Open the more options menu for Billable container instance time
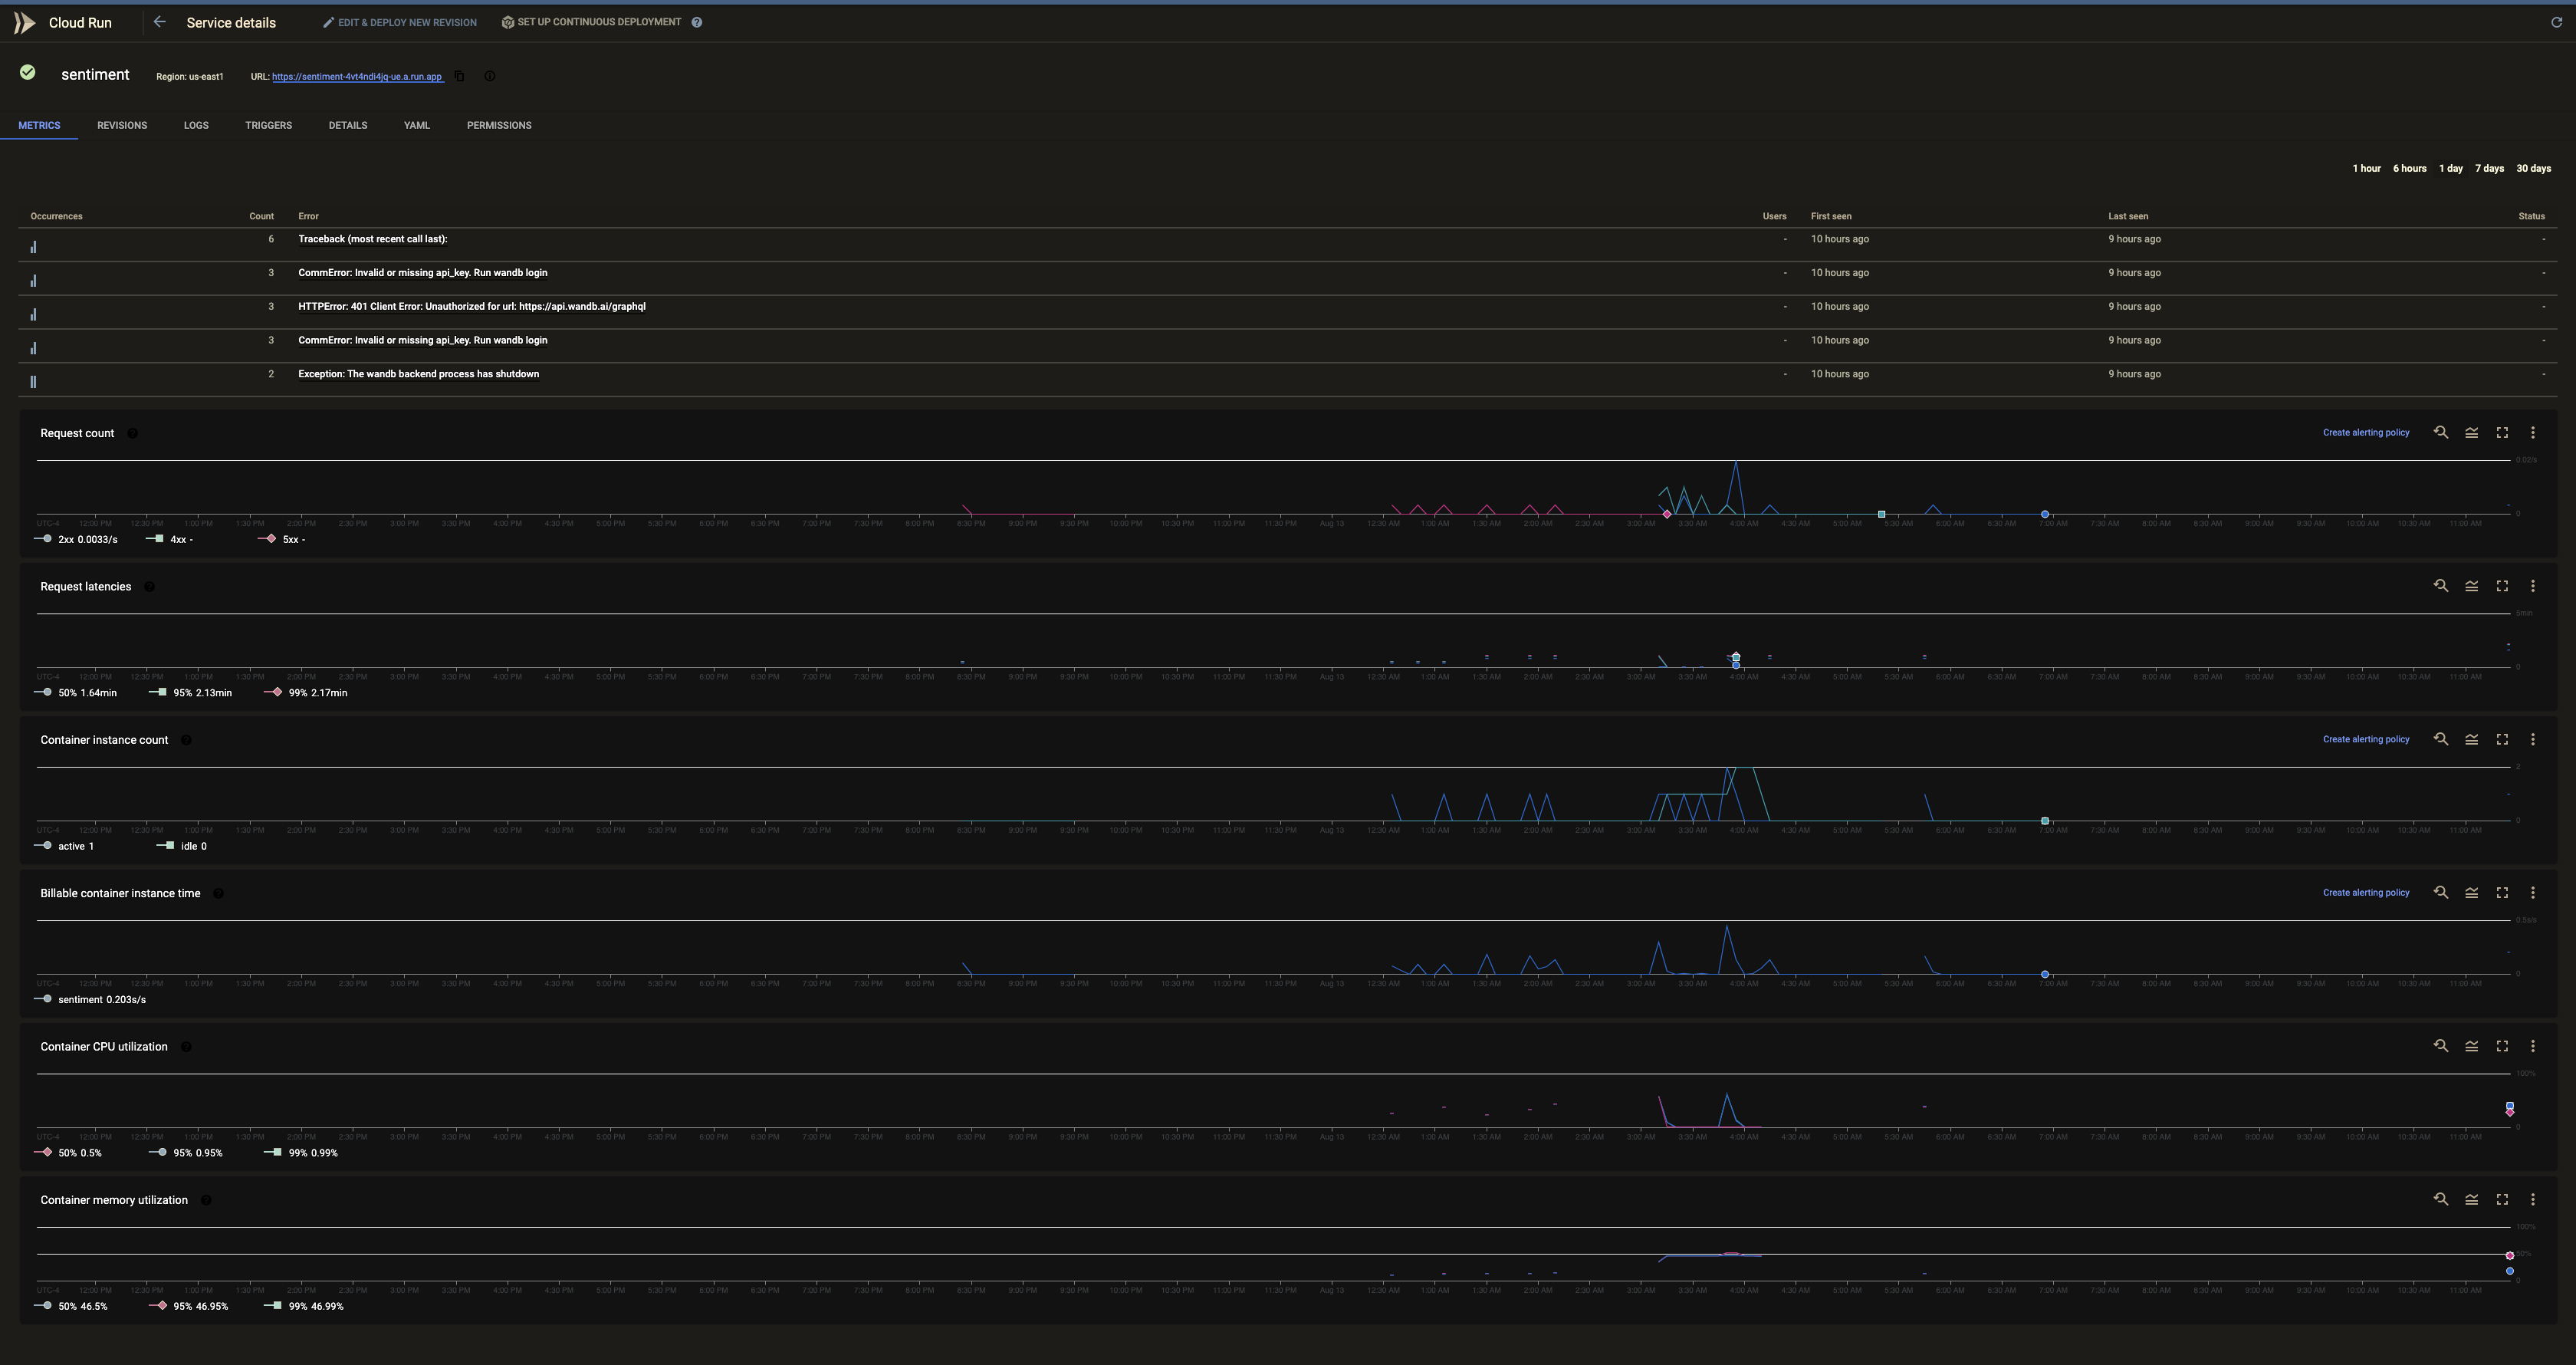This screenshot has width=2576, height=1365. click(2532, 893)
